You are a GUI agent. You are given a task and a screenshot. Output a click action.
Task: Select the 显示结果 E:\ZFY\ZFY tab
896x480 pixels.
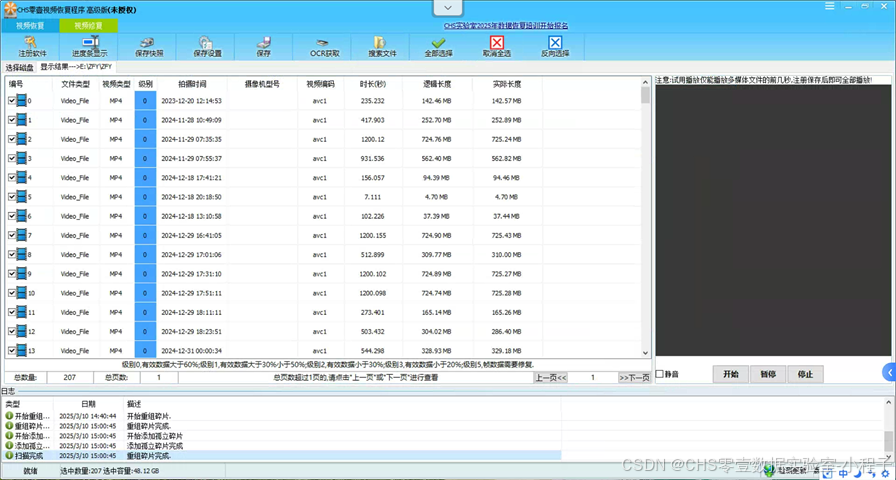(x=75, y=67)
